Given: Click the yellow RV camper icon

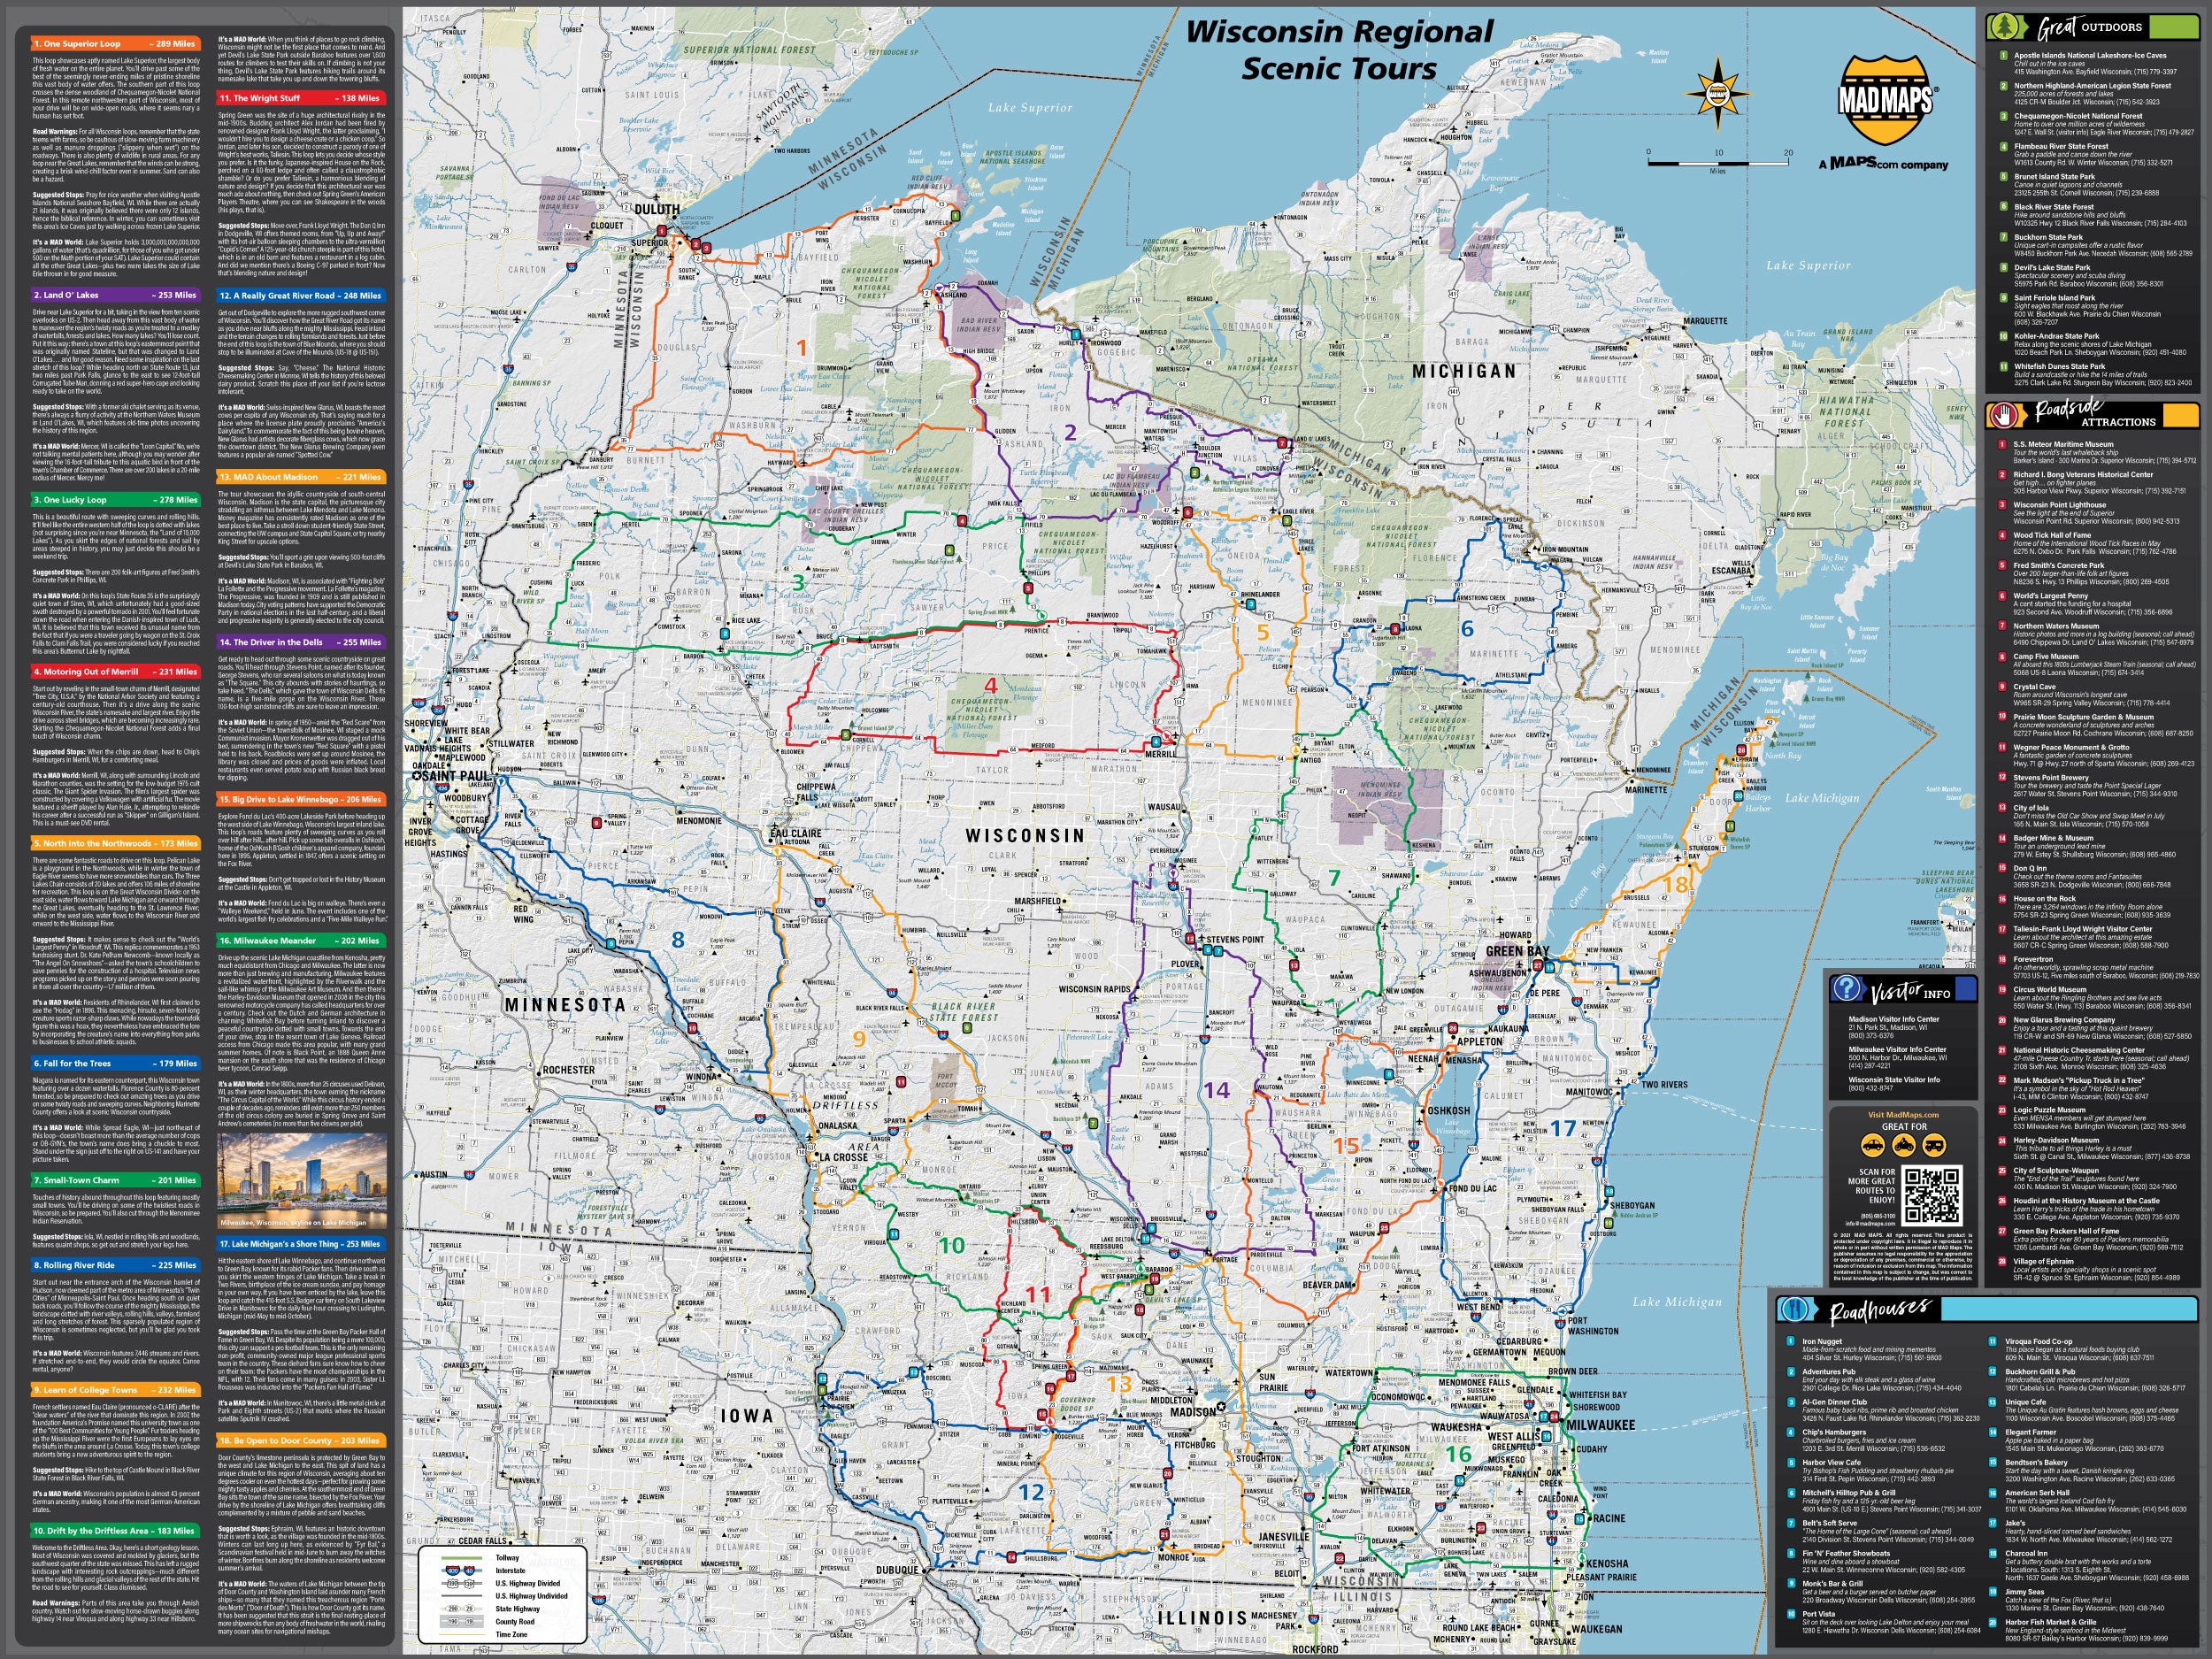Looking at the screenshot, I should 1936,1146.
